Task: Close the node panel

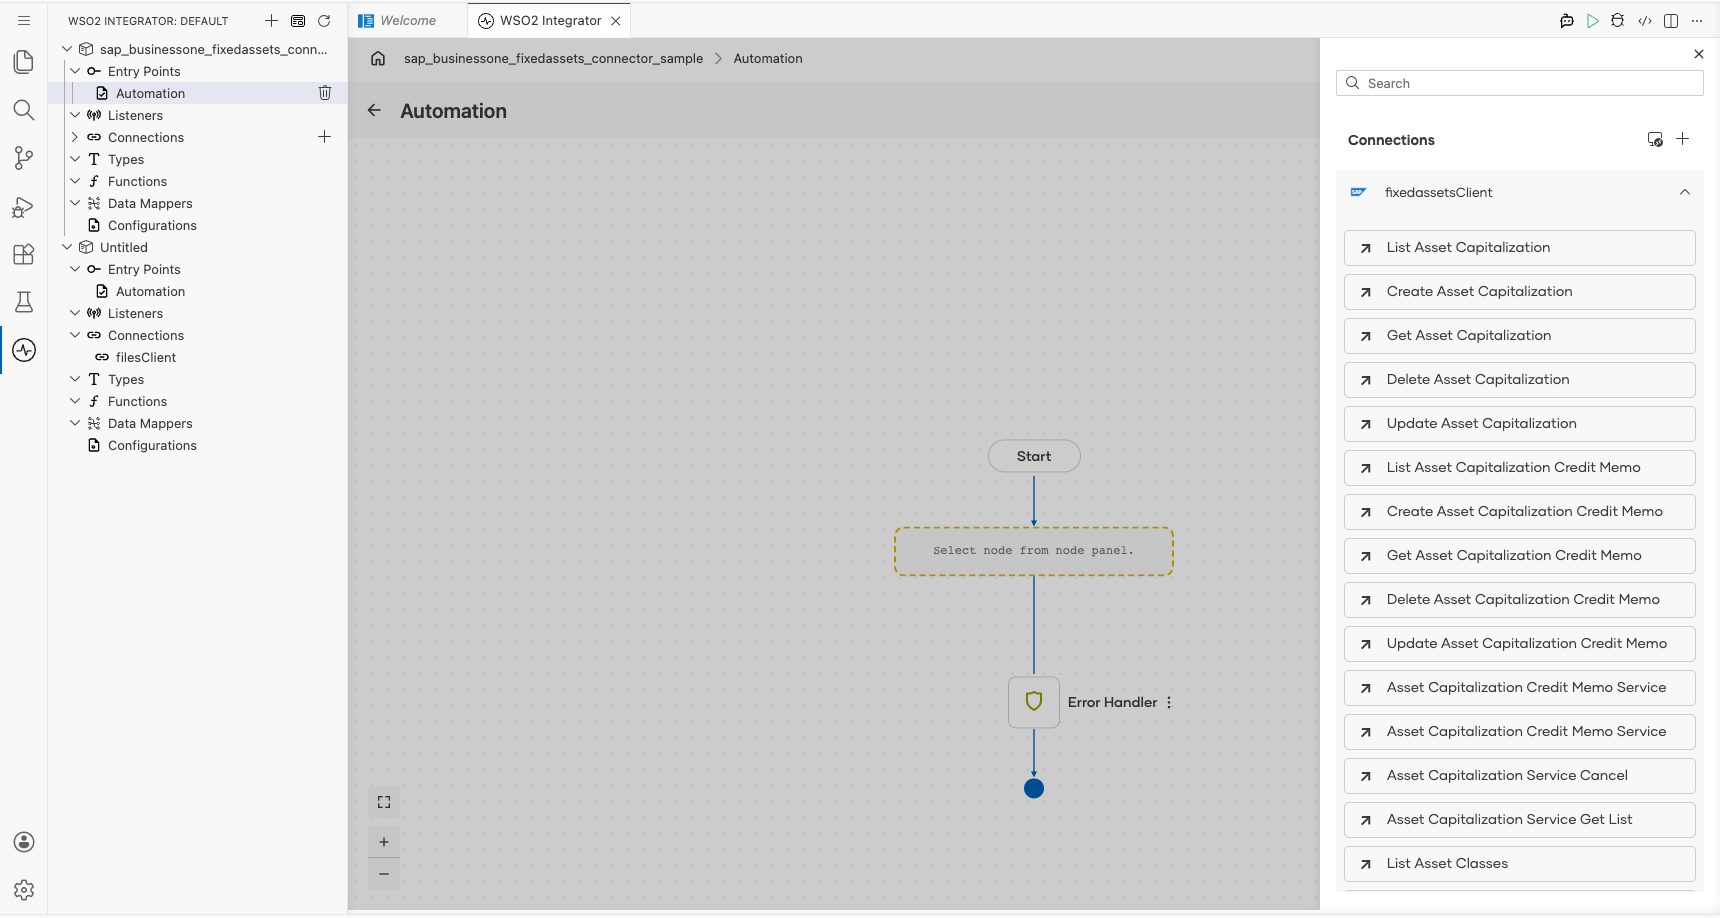Action: tap(1699, 54)
